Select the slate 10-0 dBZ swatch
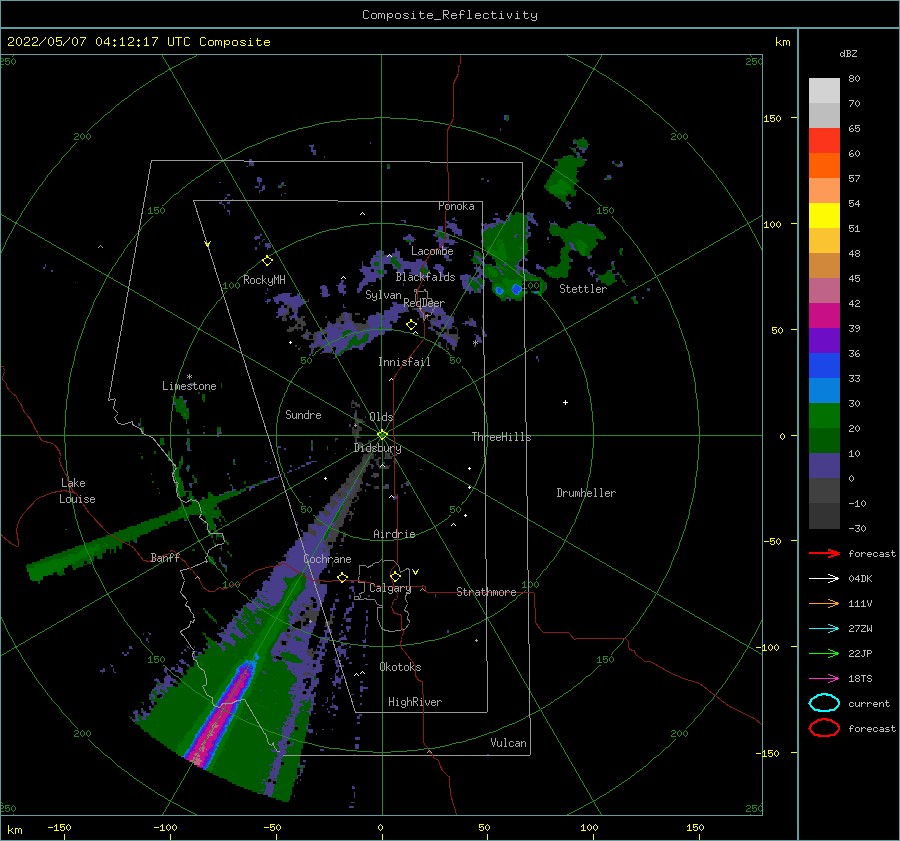 (824, 466)
